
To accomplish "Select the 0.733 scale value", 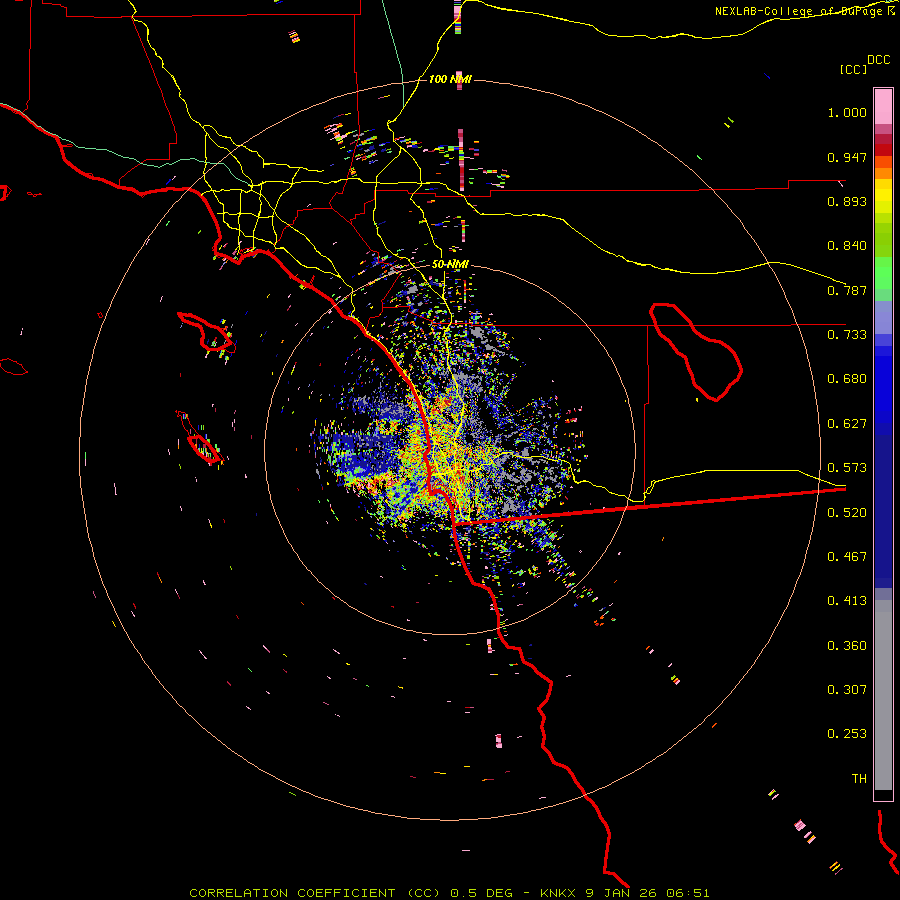I will (847, 335).
